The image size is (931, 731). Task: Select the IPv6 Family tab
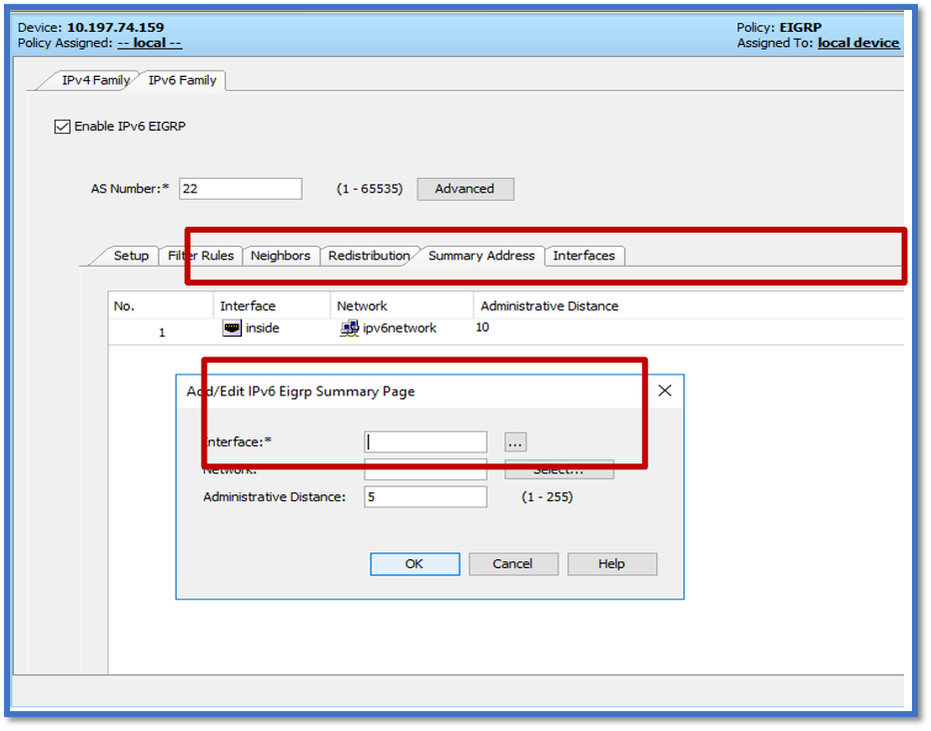[x=182, y=80]
